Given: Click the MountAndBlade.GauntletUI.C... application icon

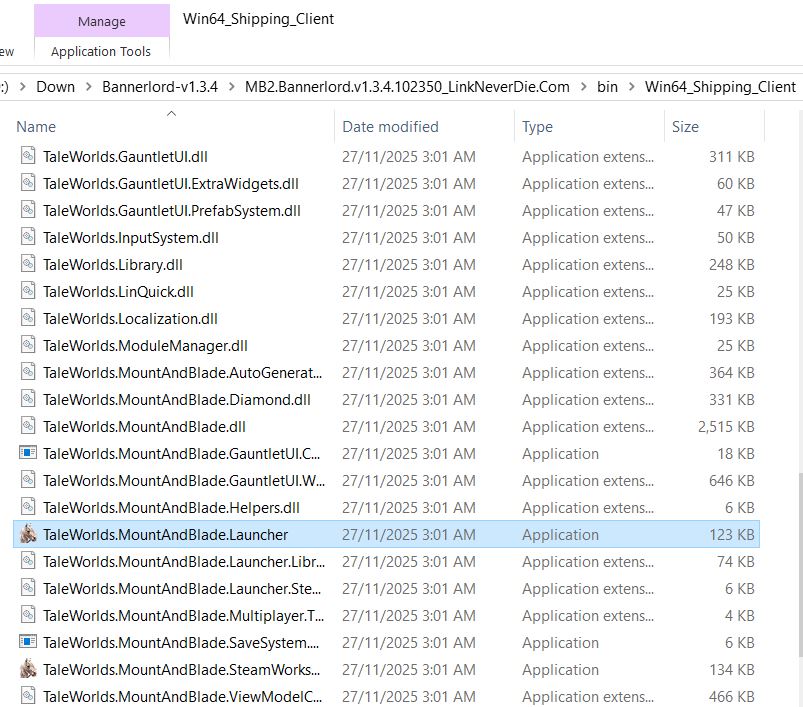Looking at the screenshot, I should [28, 453].
